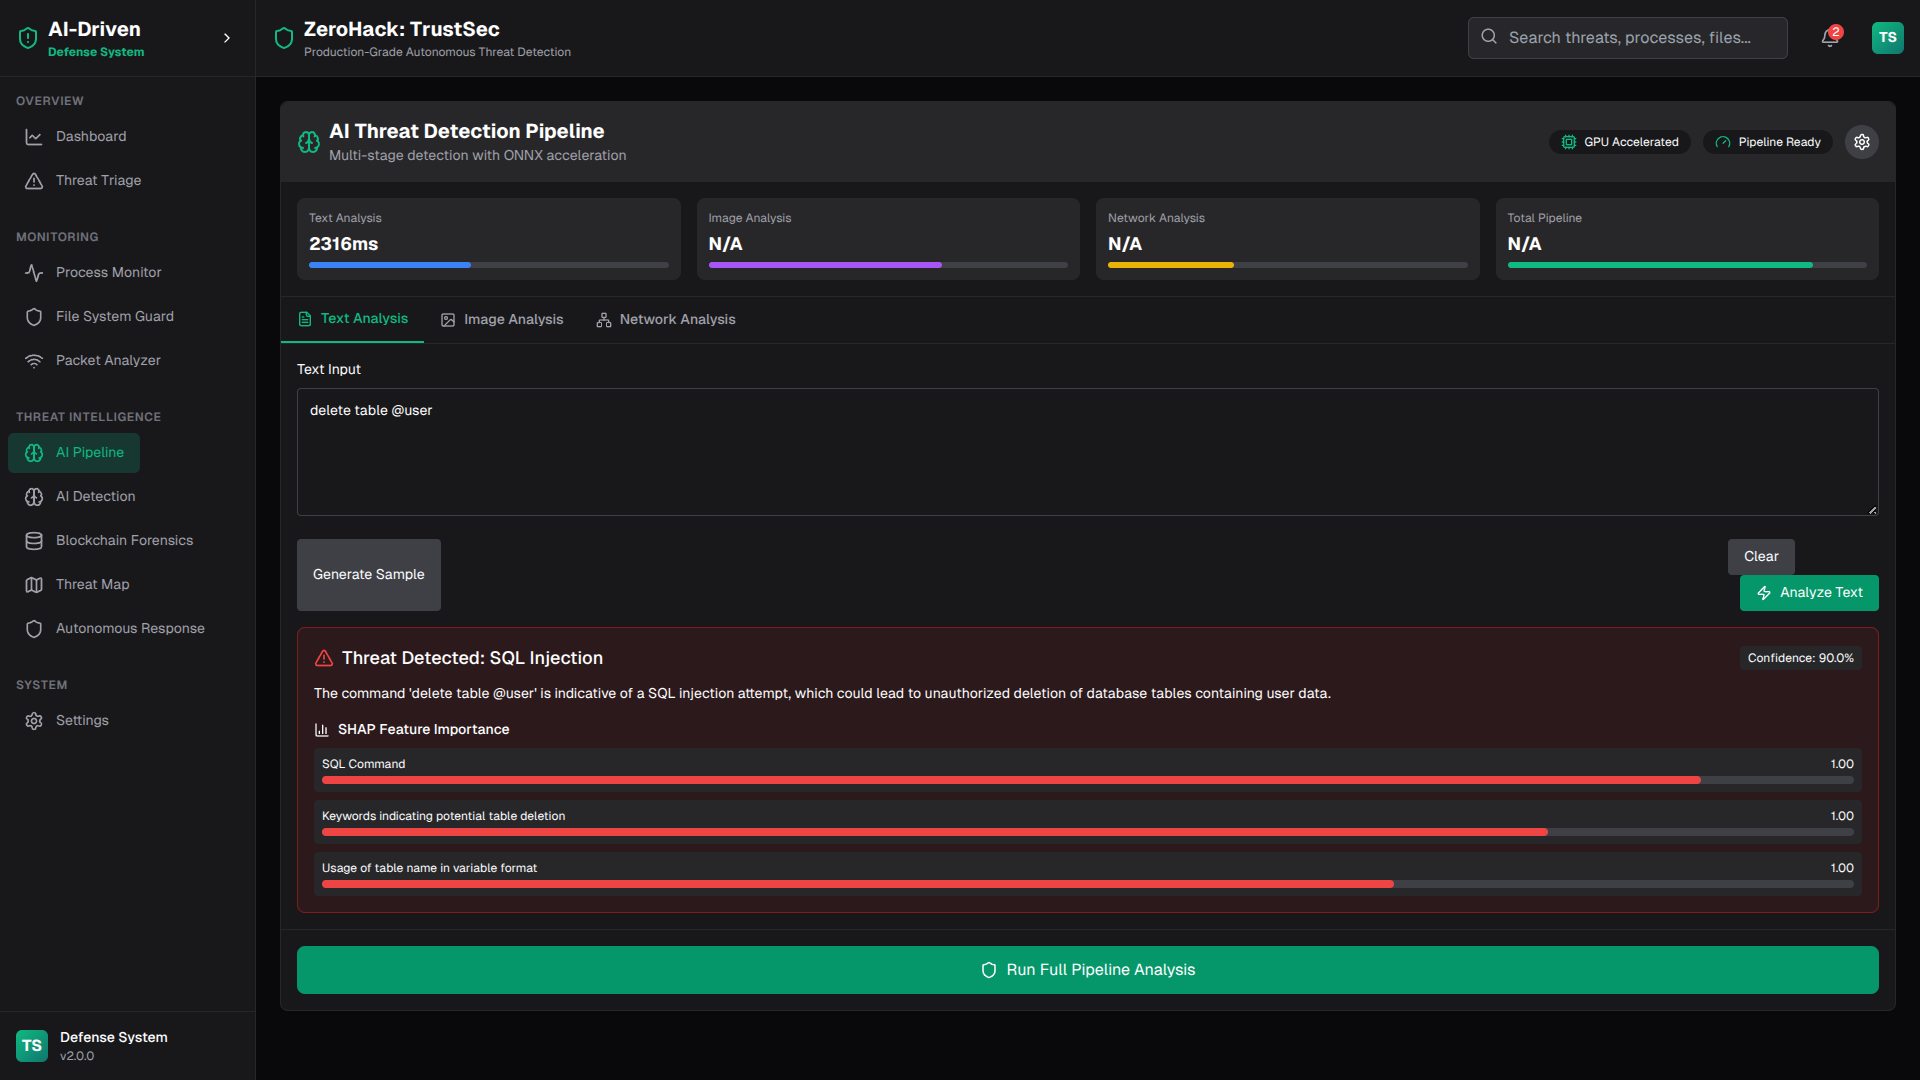Switch to the Image Analysis tab
Screen dimensions: 1920x1080
502,319
